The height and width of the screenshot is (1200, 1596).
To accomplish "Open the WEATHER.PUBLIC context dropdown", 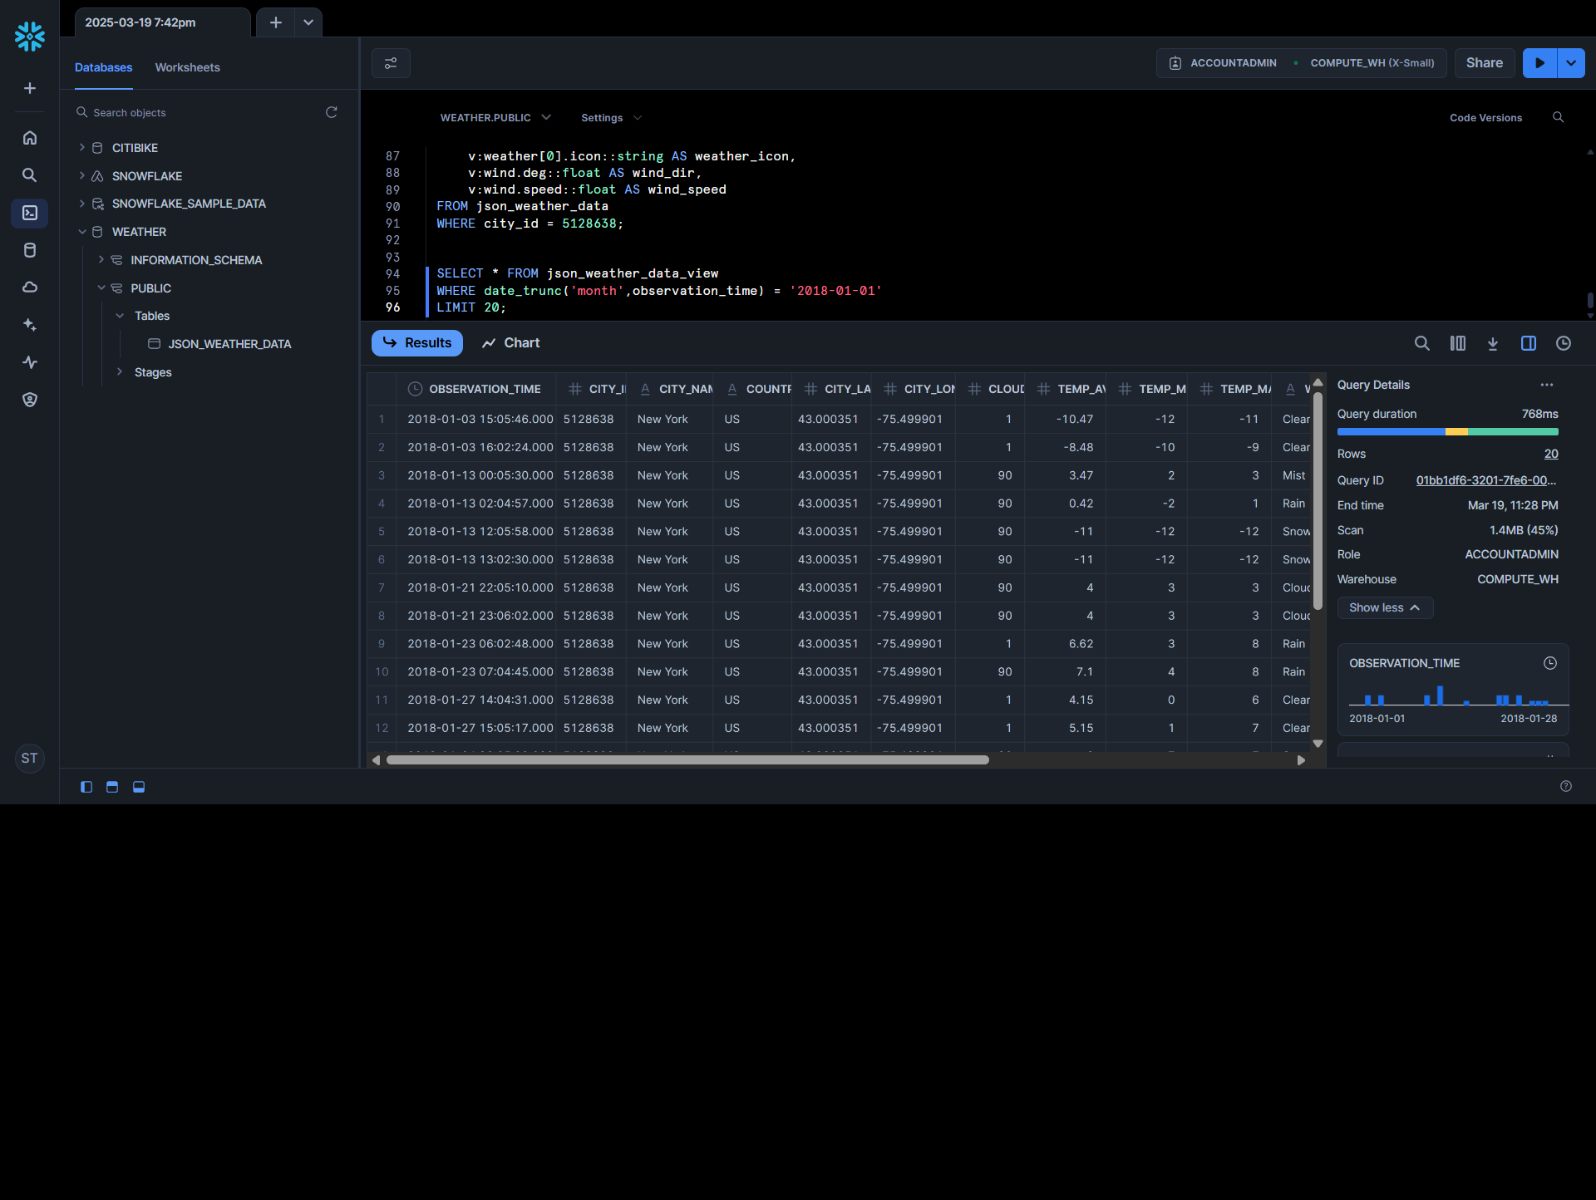I will click(x=495, y=118).
